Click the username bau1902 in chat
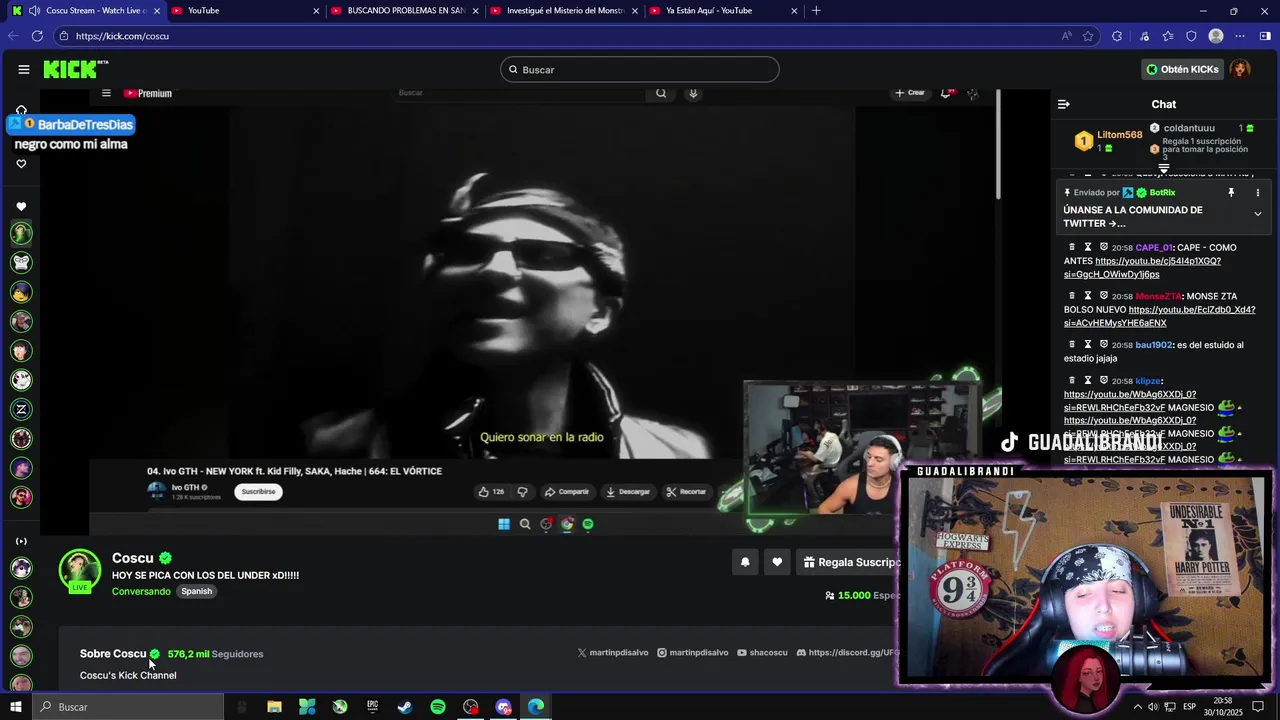The width and height of the screenshot is (1280, 720). coord(1153,345)
